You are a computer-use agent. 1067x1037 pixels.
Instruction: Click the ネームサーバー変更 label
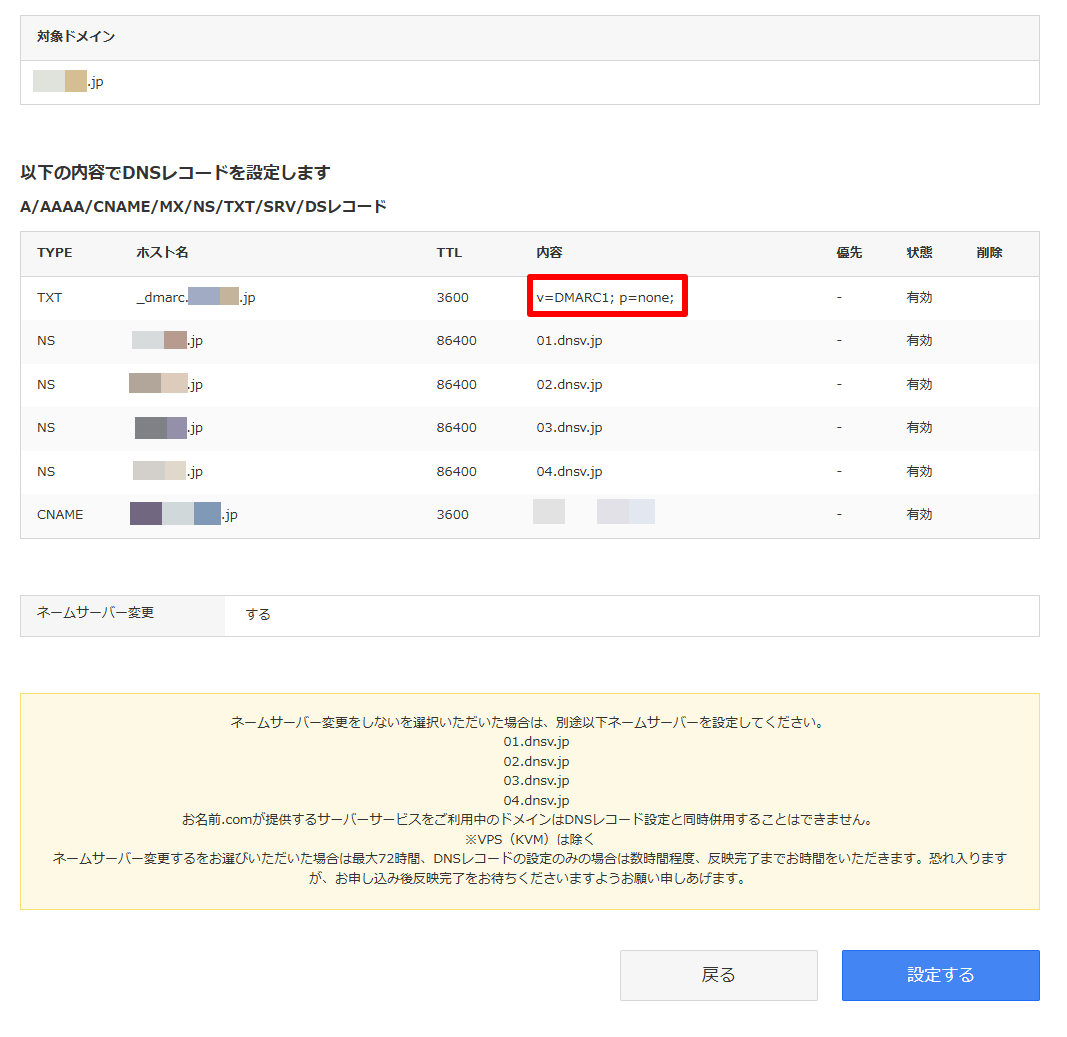pyautogui.click(x=96, y=613)
